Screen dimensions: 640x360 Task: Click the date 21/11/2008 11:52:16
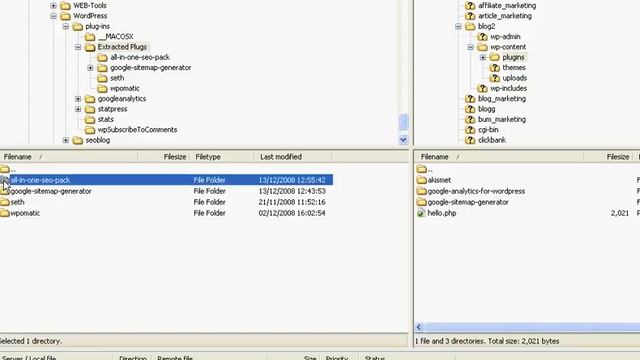pos(292,202)
